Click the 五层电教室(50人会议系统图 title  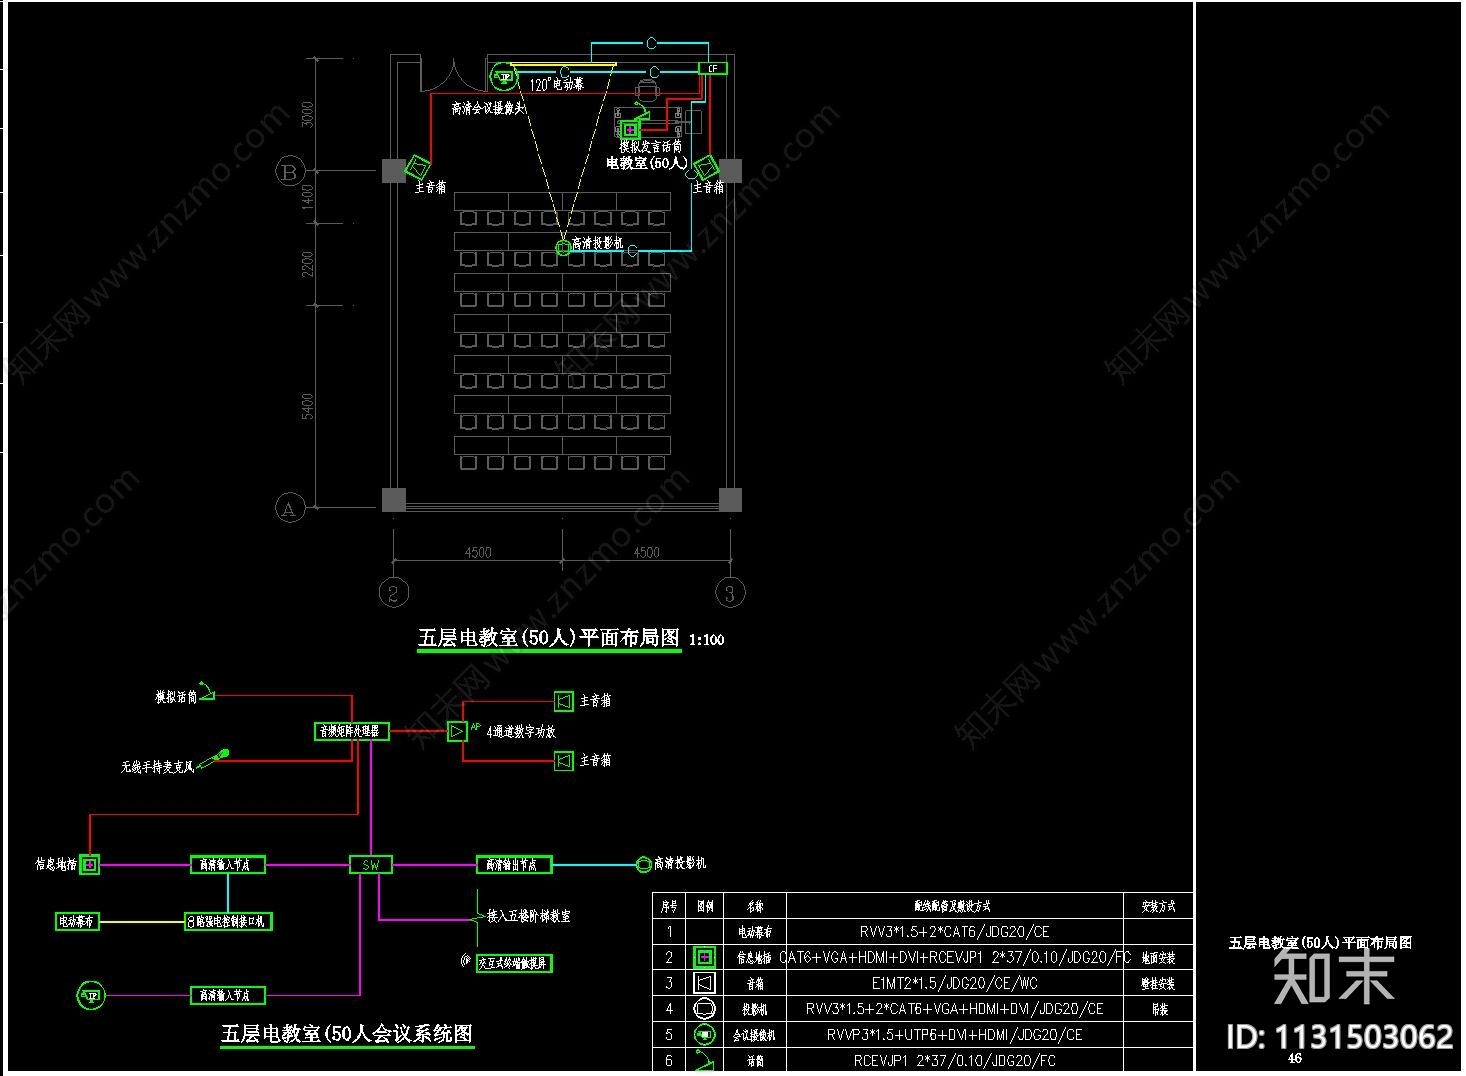[347, 1034]
